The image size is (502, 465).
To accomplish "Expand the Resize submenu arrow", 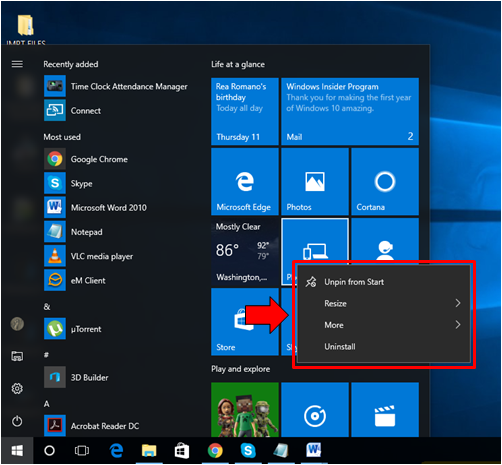I will tap(458, 303).
